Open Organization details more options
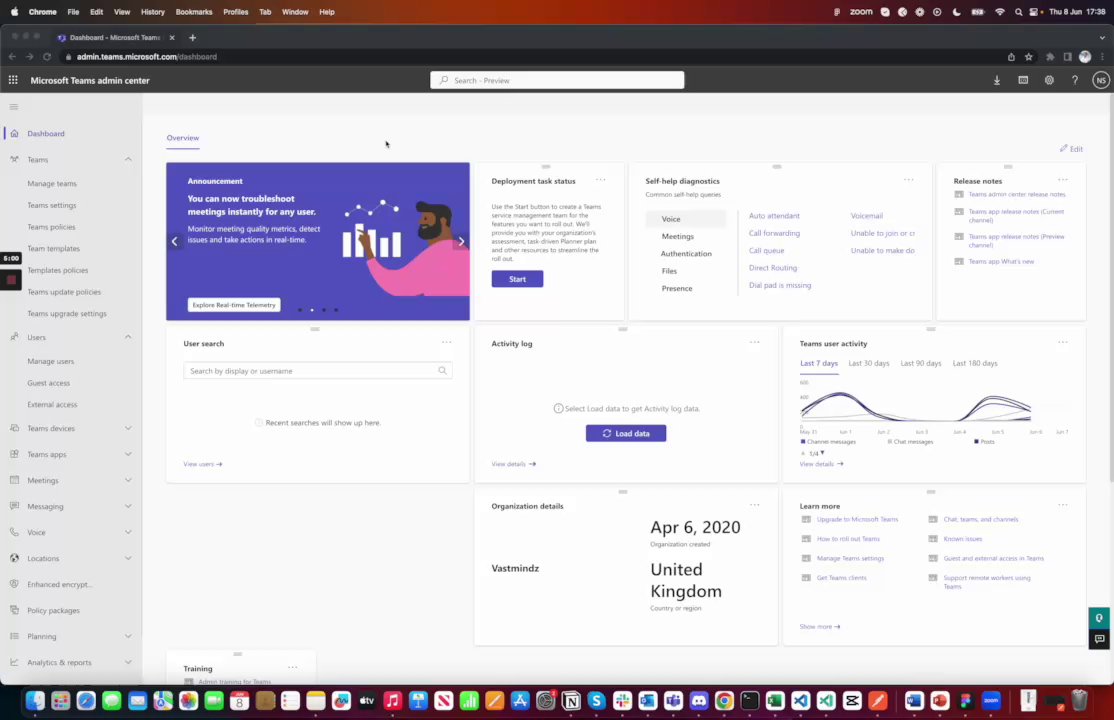This screenshot has width=1114, height=720. (x=755, y=505)
